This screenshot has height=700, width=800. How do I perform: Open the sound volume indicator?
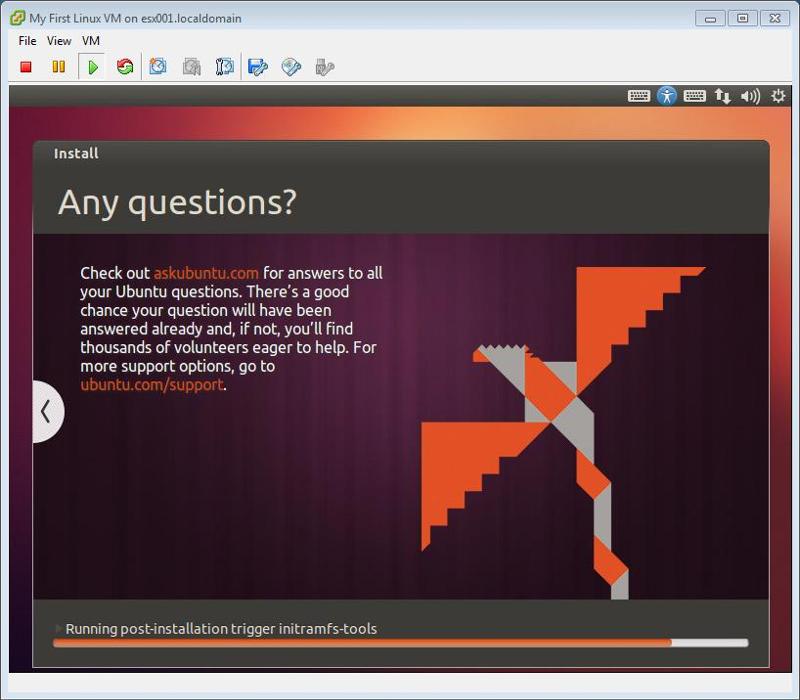click(751, 96)
